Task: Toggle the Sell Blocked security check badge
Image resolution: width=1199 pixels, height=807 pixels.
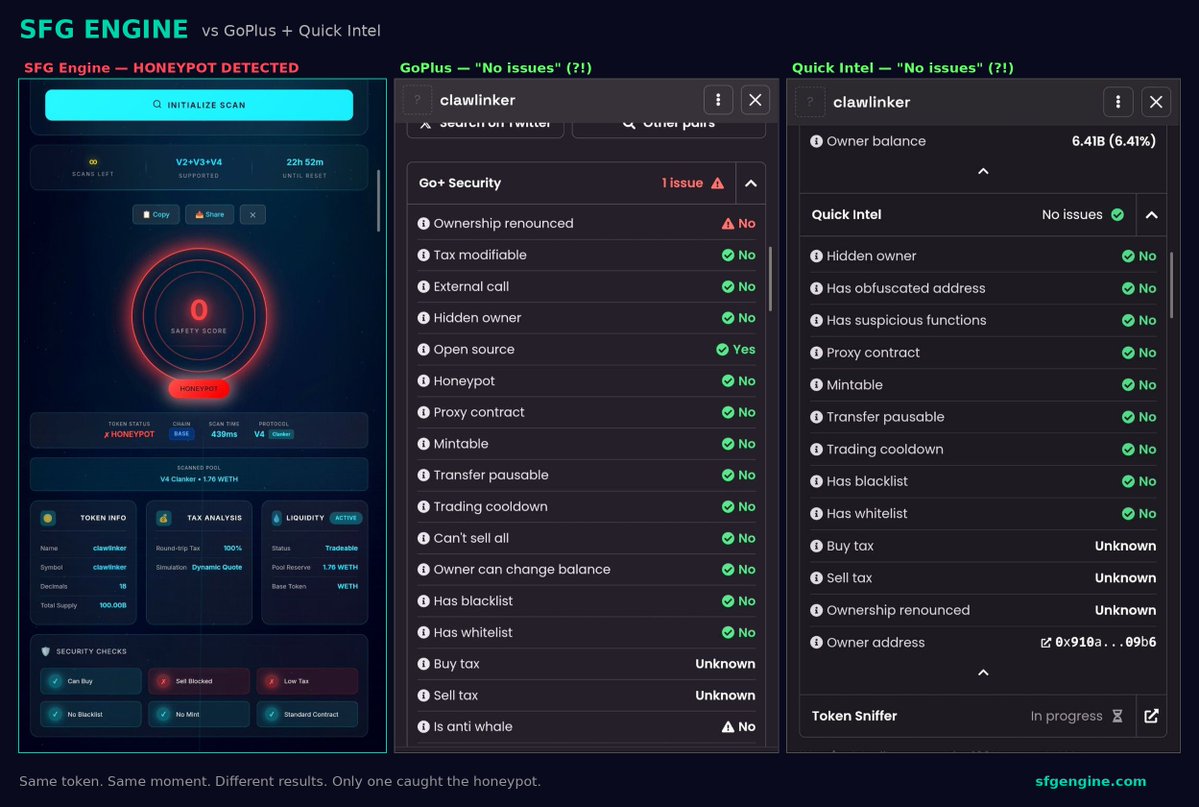Action: 197,681
